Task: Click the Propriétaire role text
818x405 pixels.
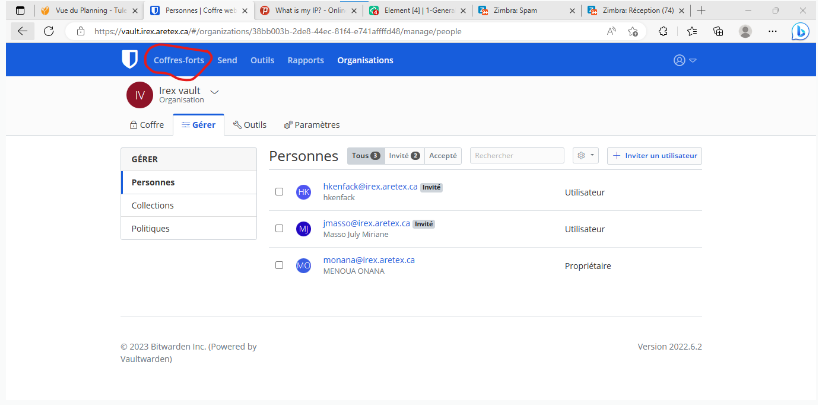Action: tap(588, 266)
